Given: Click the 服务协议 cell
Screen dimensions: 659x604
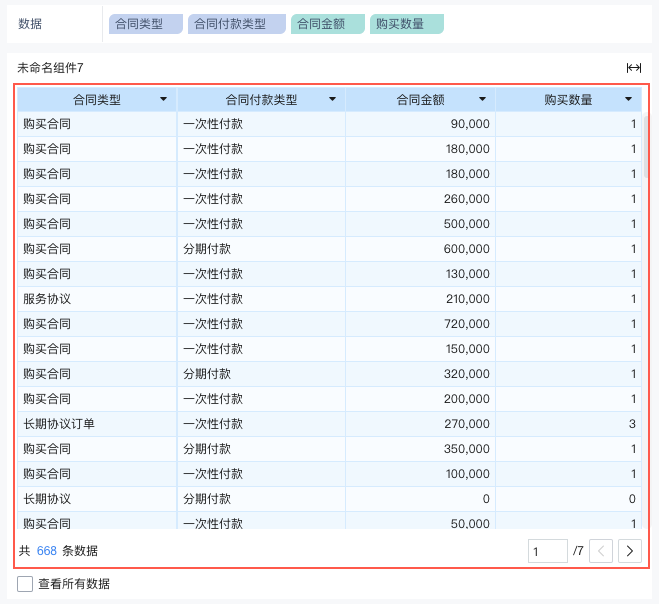Looking at the screenshot, I should (x=97, y=299).
